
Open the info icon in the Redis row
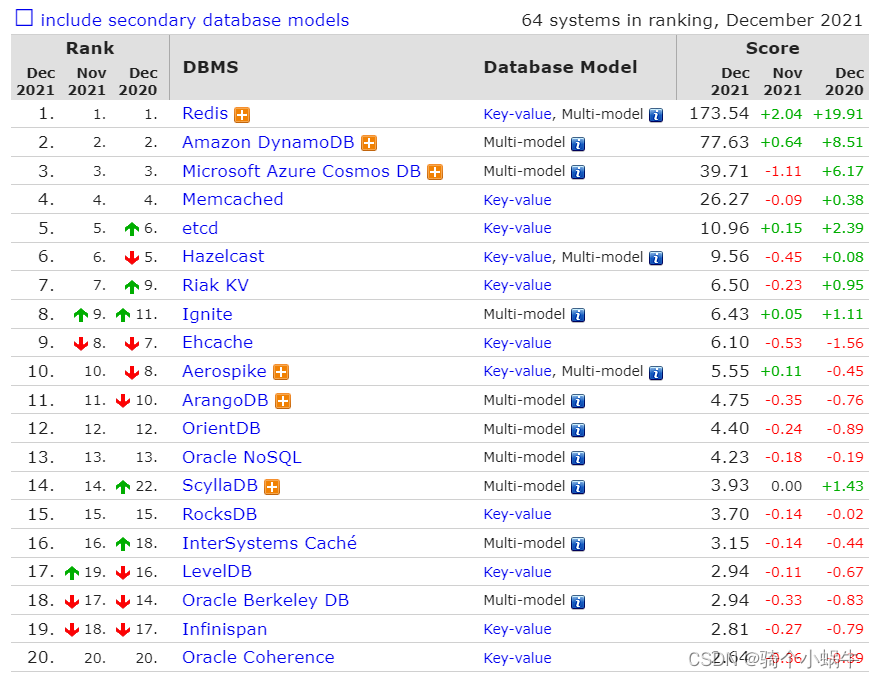(x=656, y=116)
